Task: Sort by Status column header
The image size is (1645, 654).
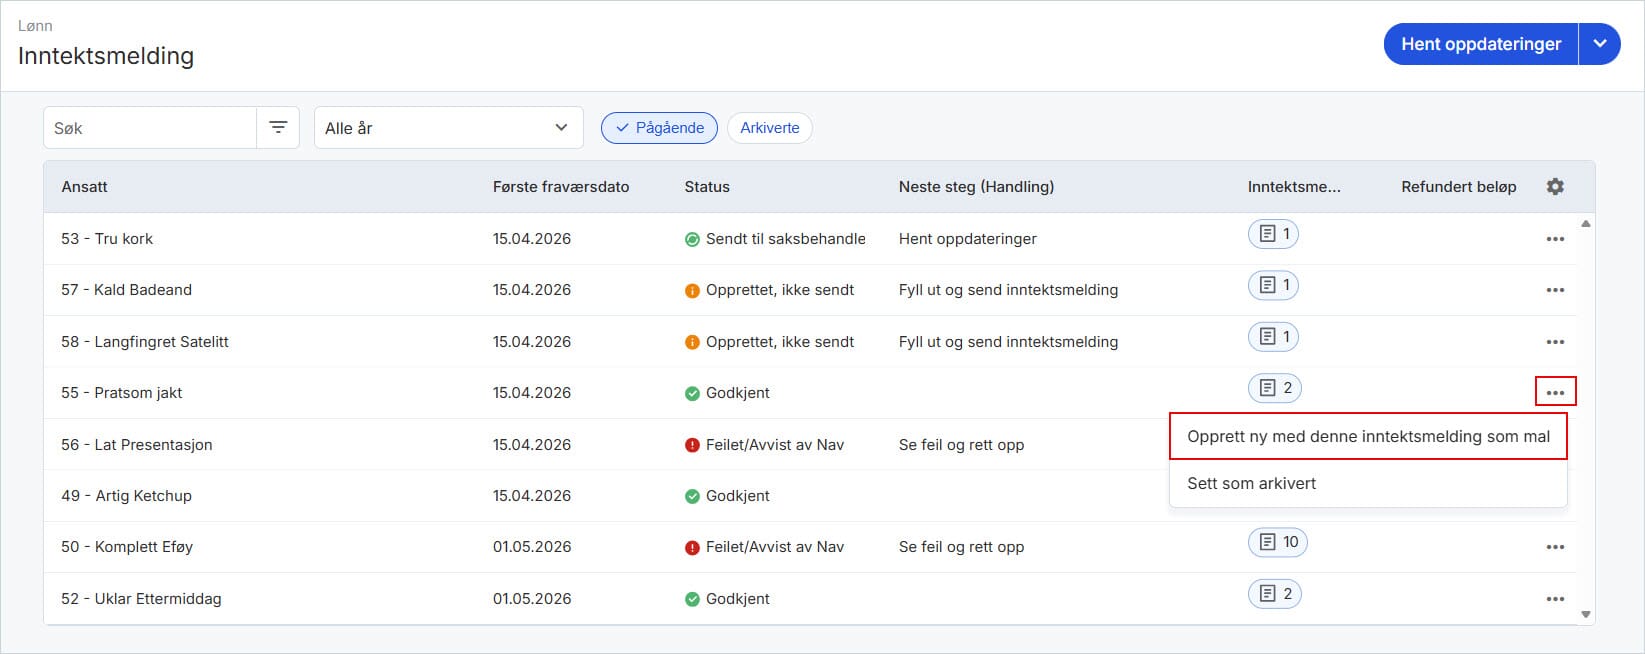Action: click(707, 187)
